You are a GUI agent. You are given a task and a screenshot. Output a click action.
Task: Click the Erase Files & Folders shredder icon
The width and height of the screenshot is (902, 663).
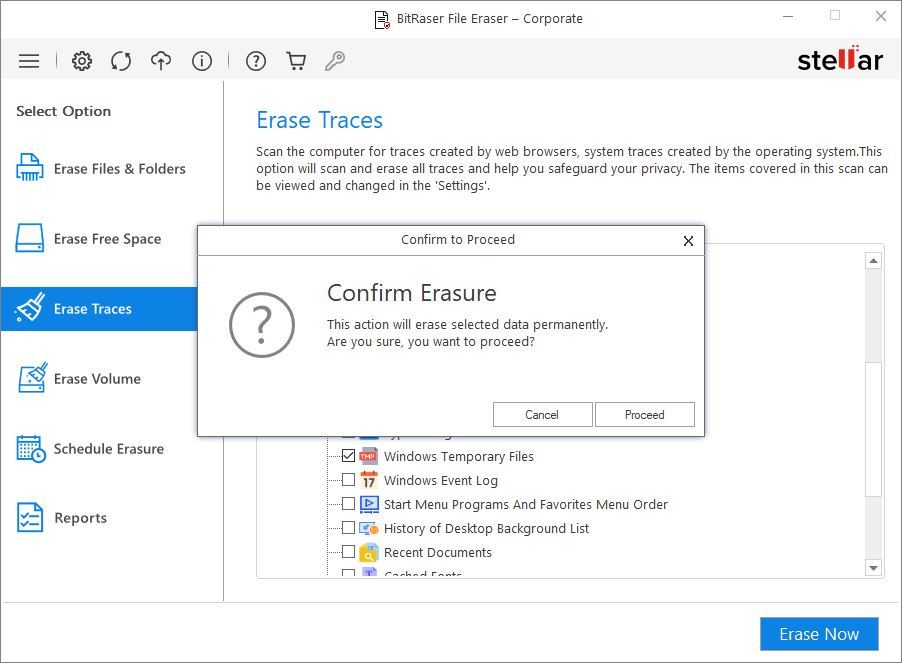(x=29, y=168)
